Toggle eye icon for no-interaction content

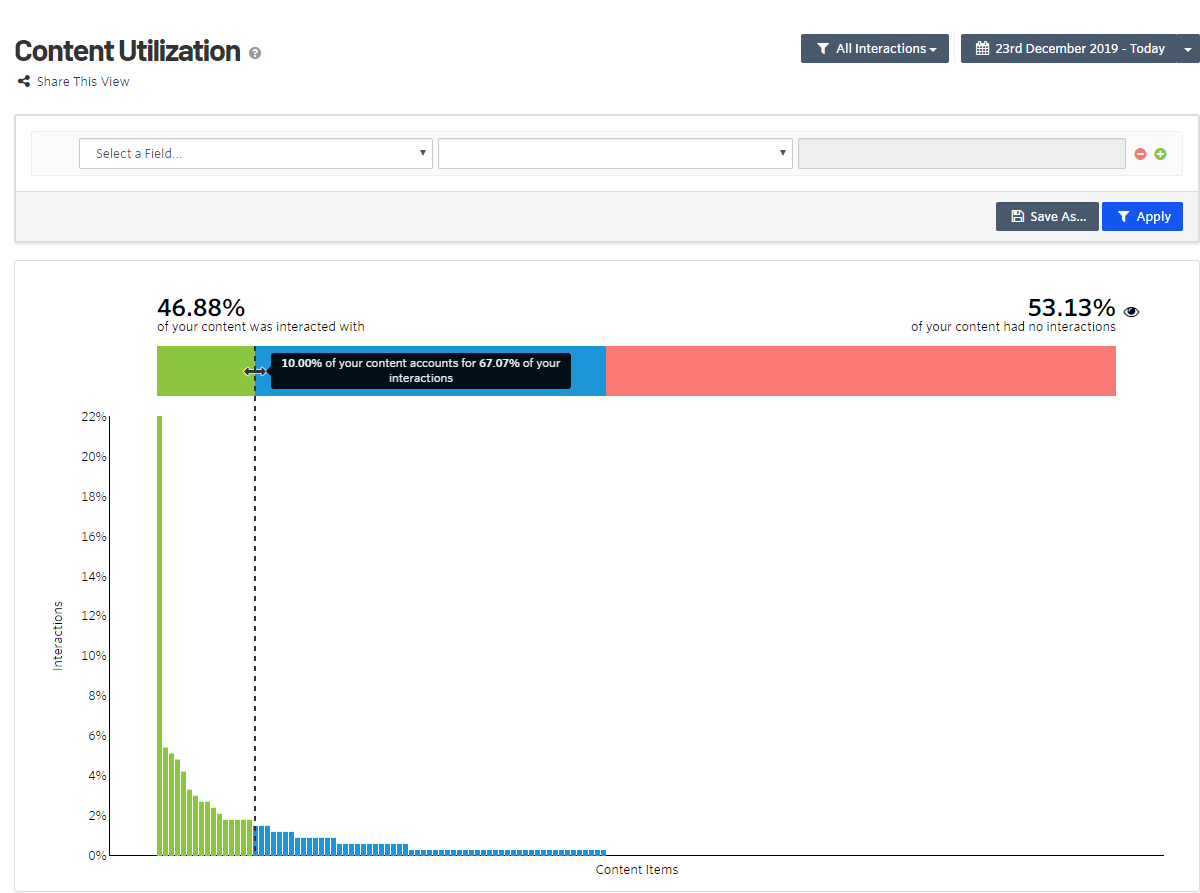coord(1131,312)
